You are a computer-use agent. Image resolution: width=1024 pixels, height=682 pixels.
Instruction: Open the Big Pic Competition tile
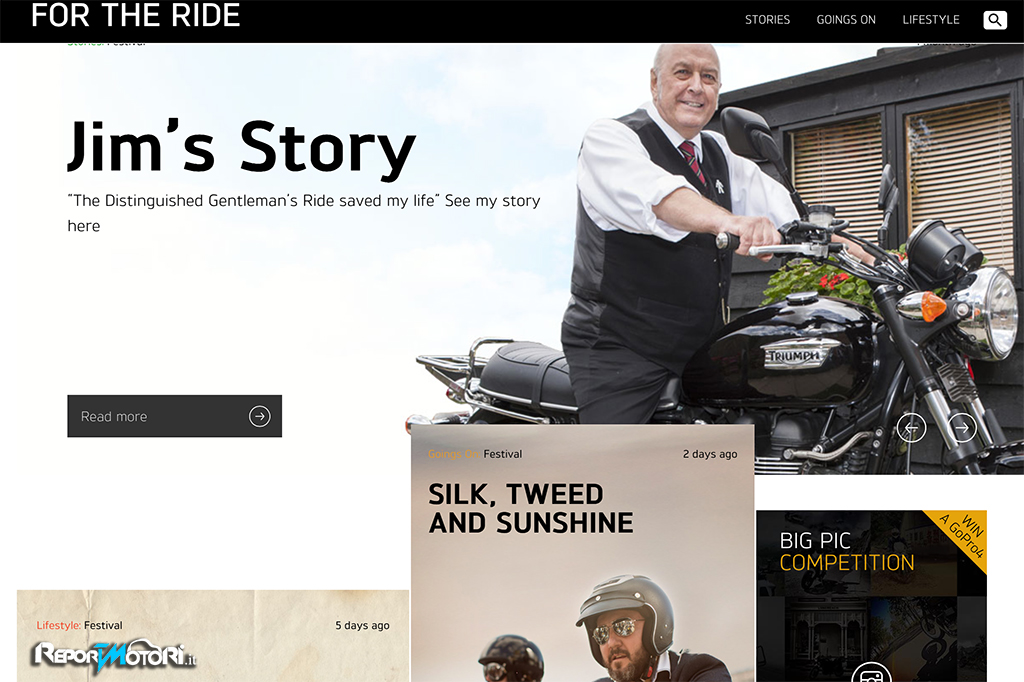(x=871, y=596)
